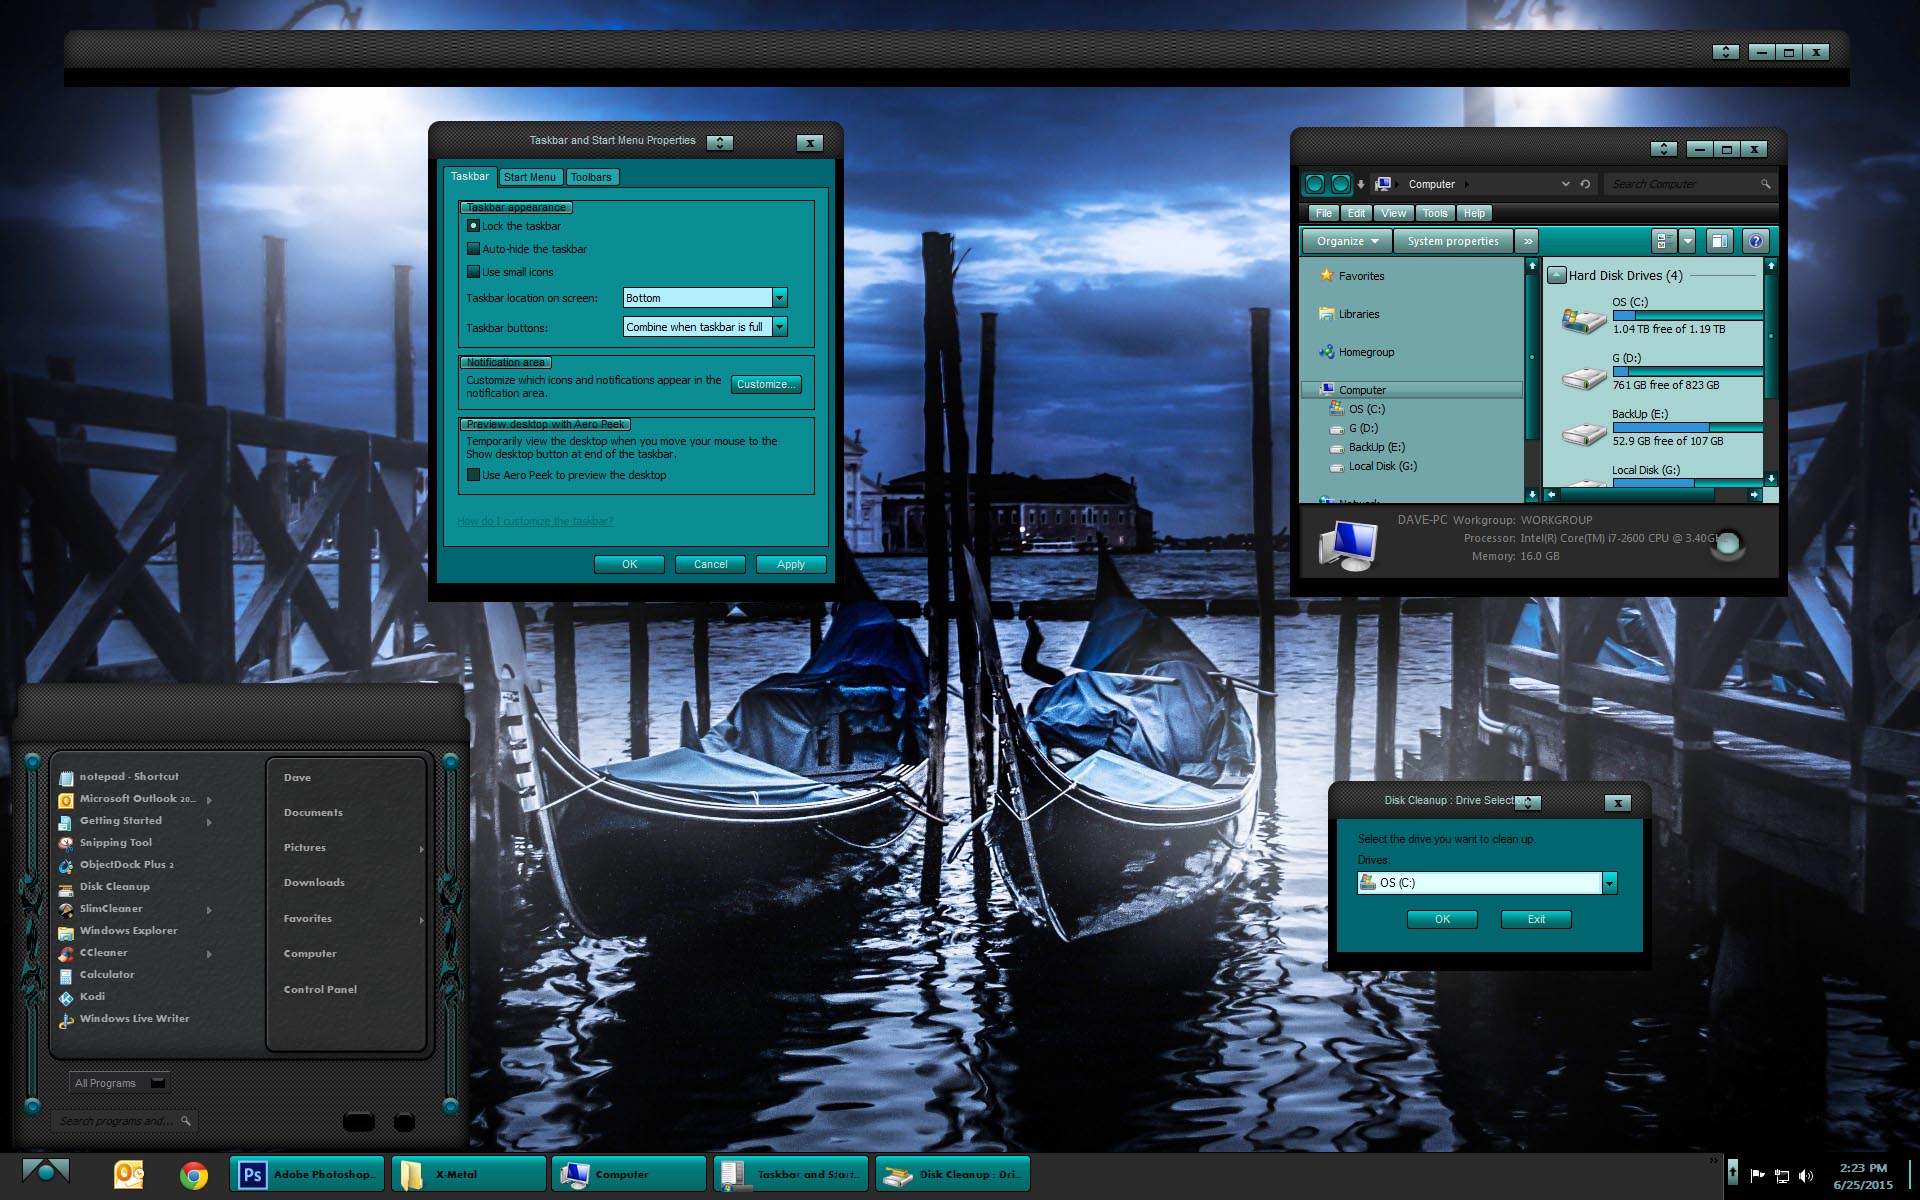
Task: Click OK in Disk Cleanup Drive Selection
Action: point(1442,919)
